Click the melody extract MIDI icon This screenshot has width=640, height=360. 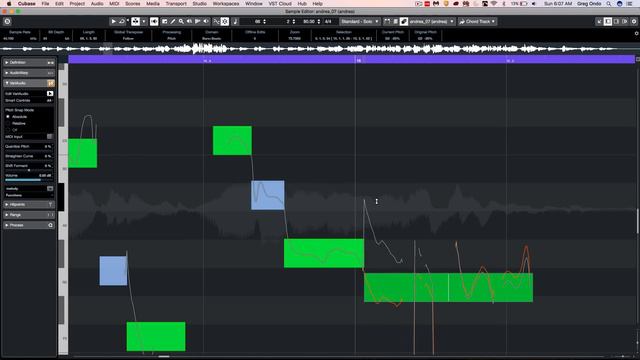pyautogui.click(x=50, y=189)
